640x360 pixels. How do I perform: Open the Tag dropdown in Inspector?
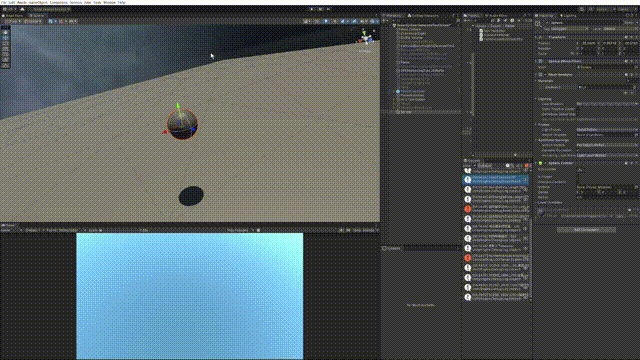[x=569, y=29]
